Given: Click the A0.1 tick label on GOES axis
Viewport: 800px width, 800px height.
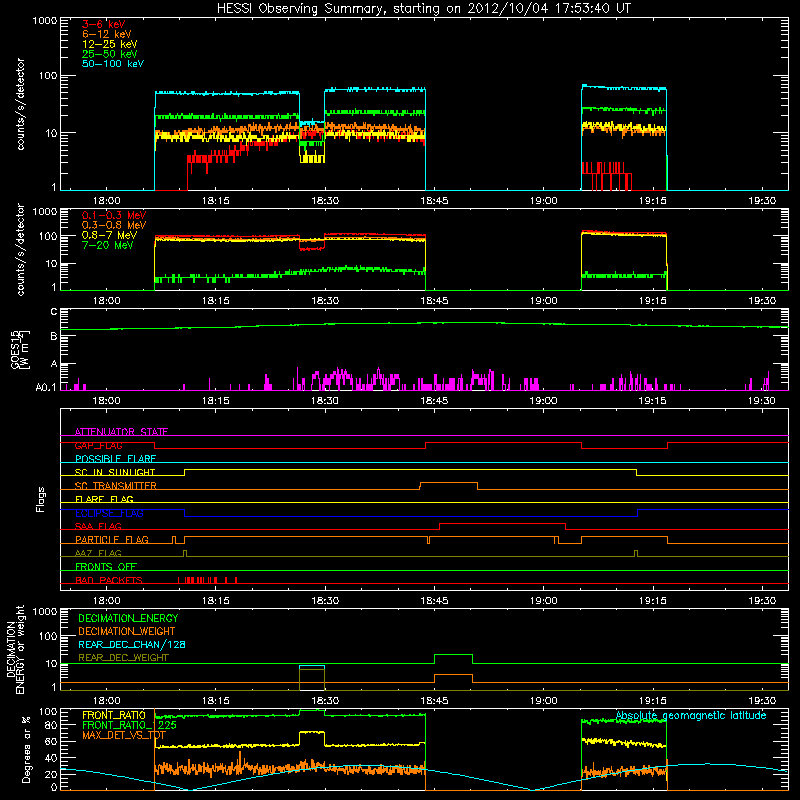Looking at the screenshot, I should point(46,388).
